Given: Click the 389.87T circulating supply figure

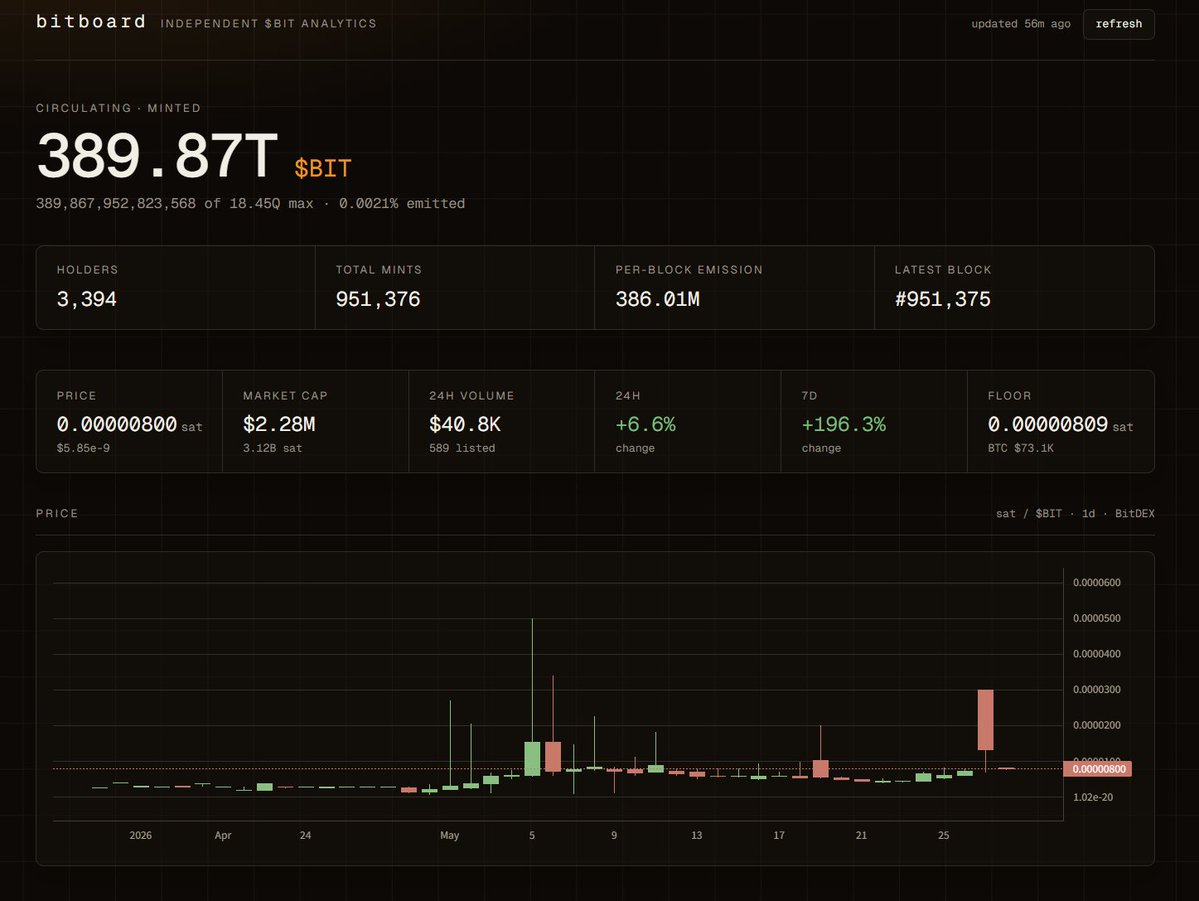Looking at the screenshot, I should click(x=157, y=156).
